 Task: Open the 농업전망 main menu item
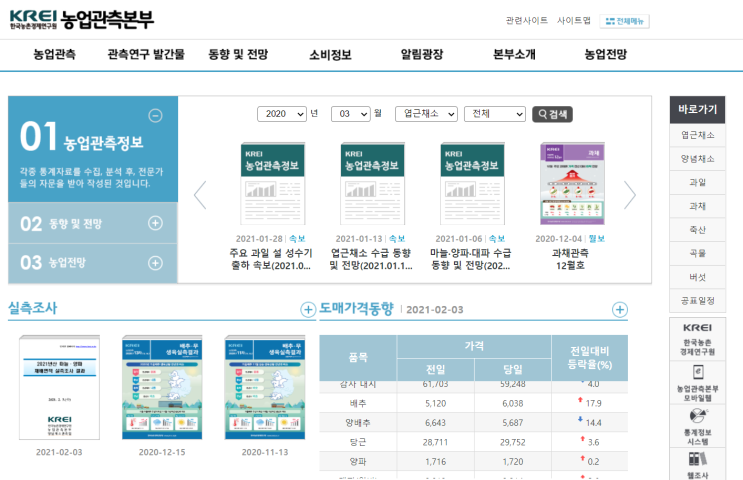(x=606, y=54)
